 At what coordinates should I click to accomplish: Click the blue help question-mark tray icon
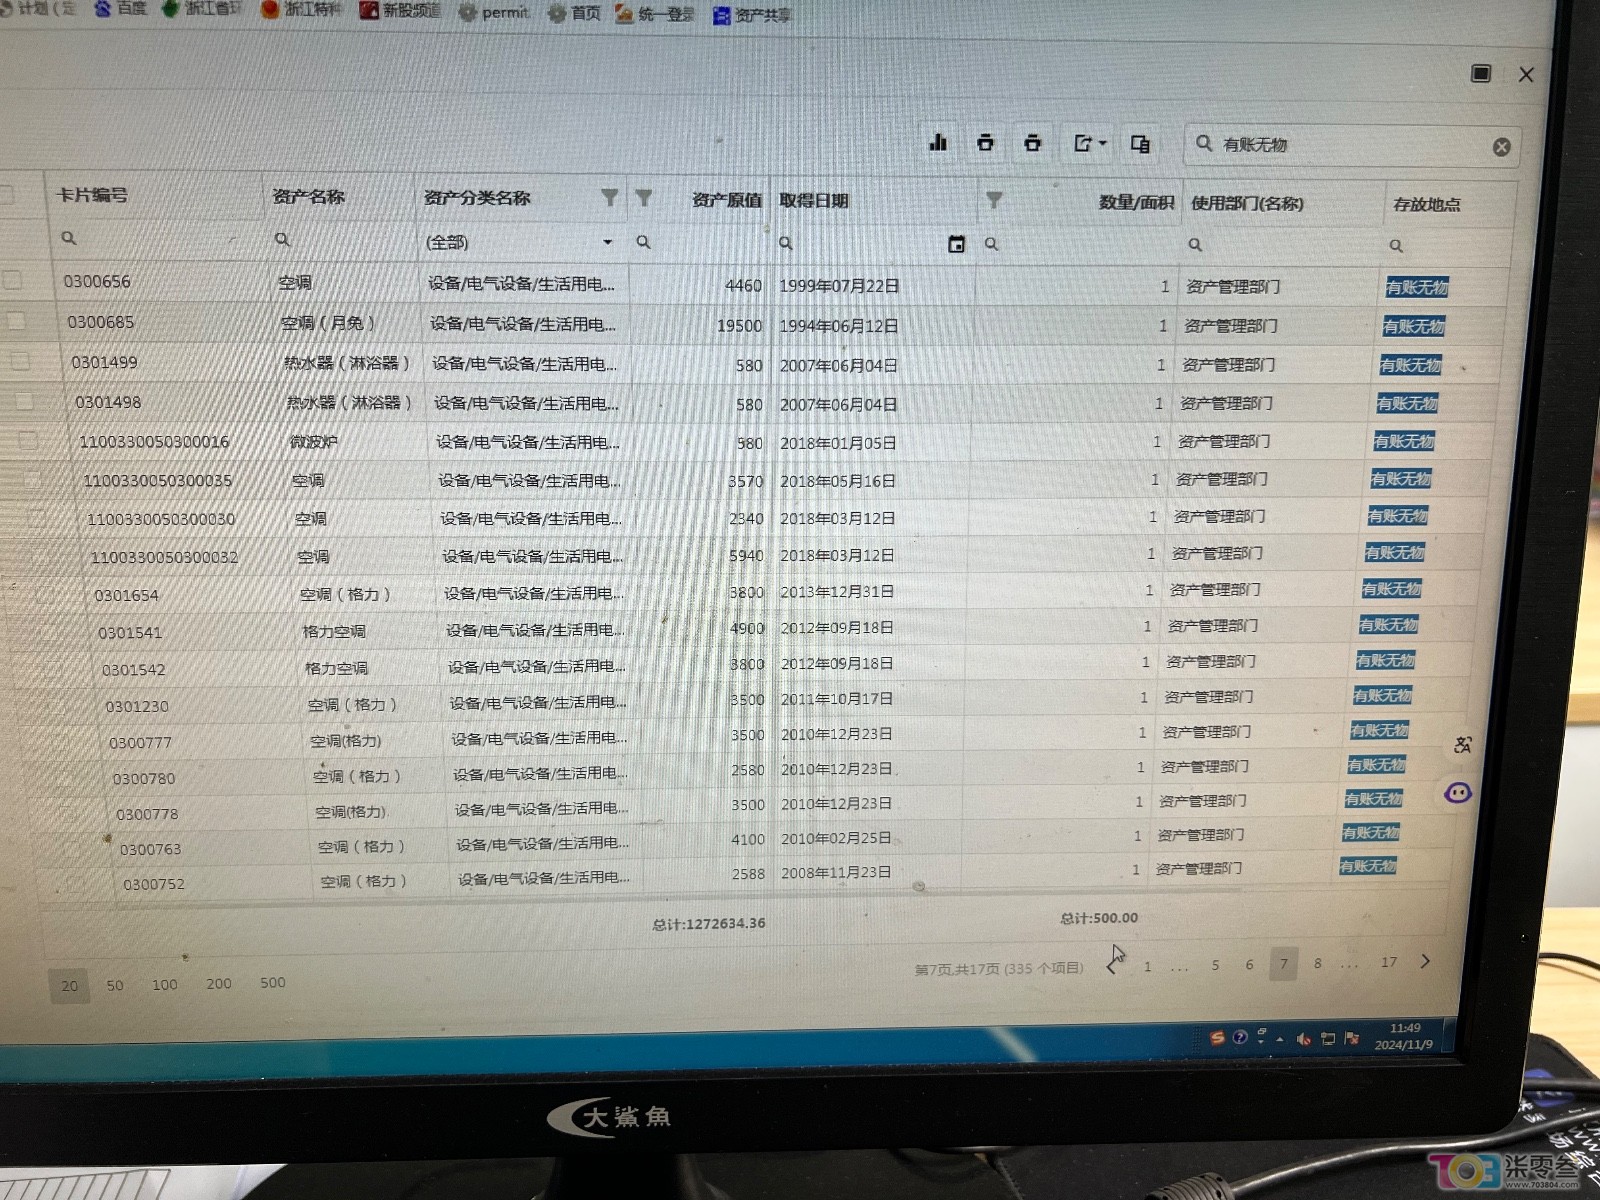click(1240, 1037)
